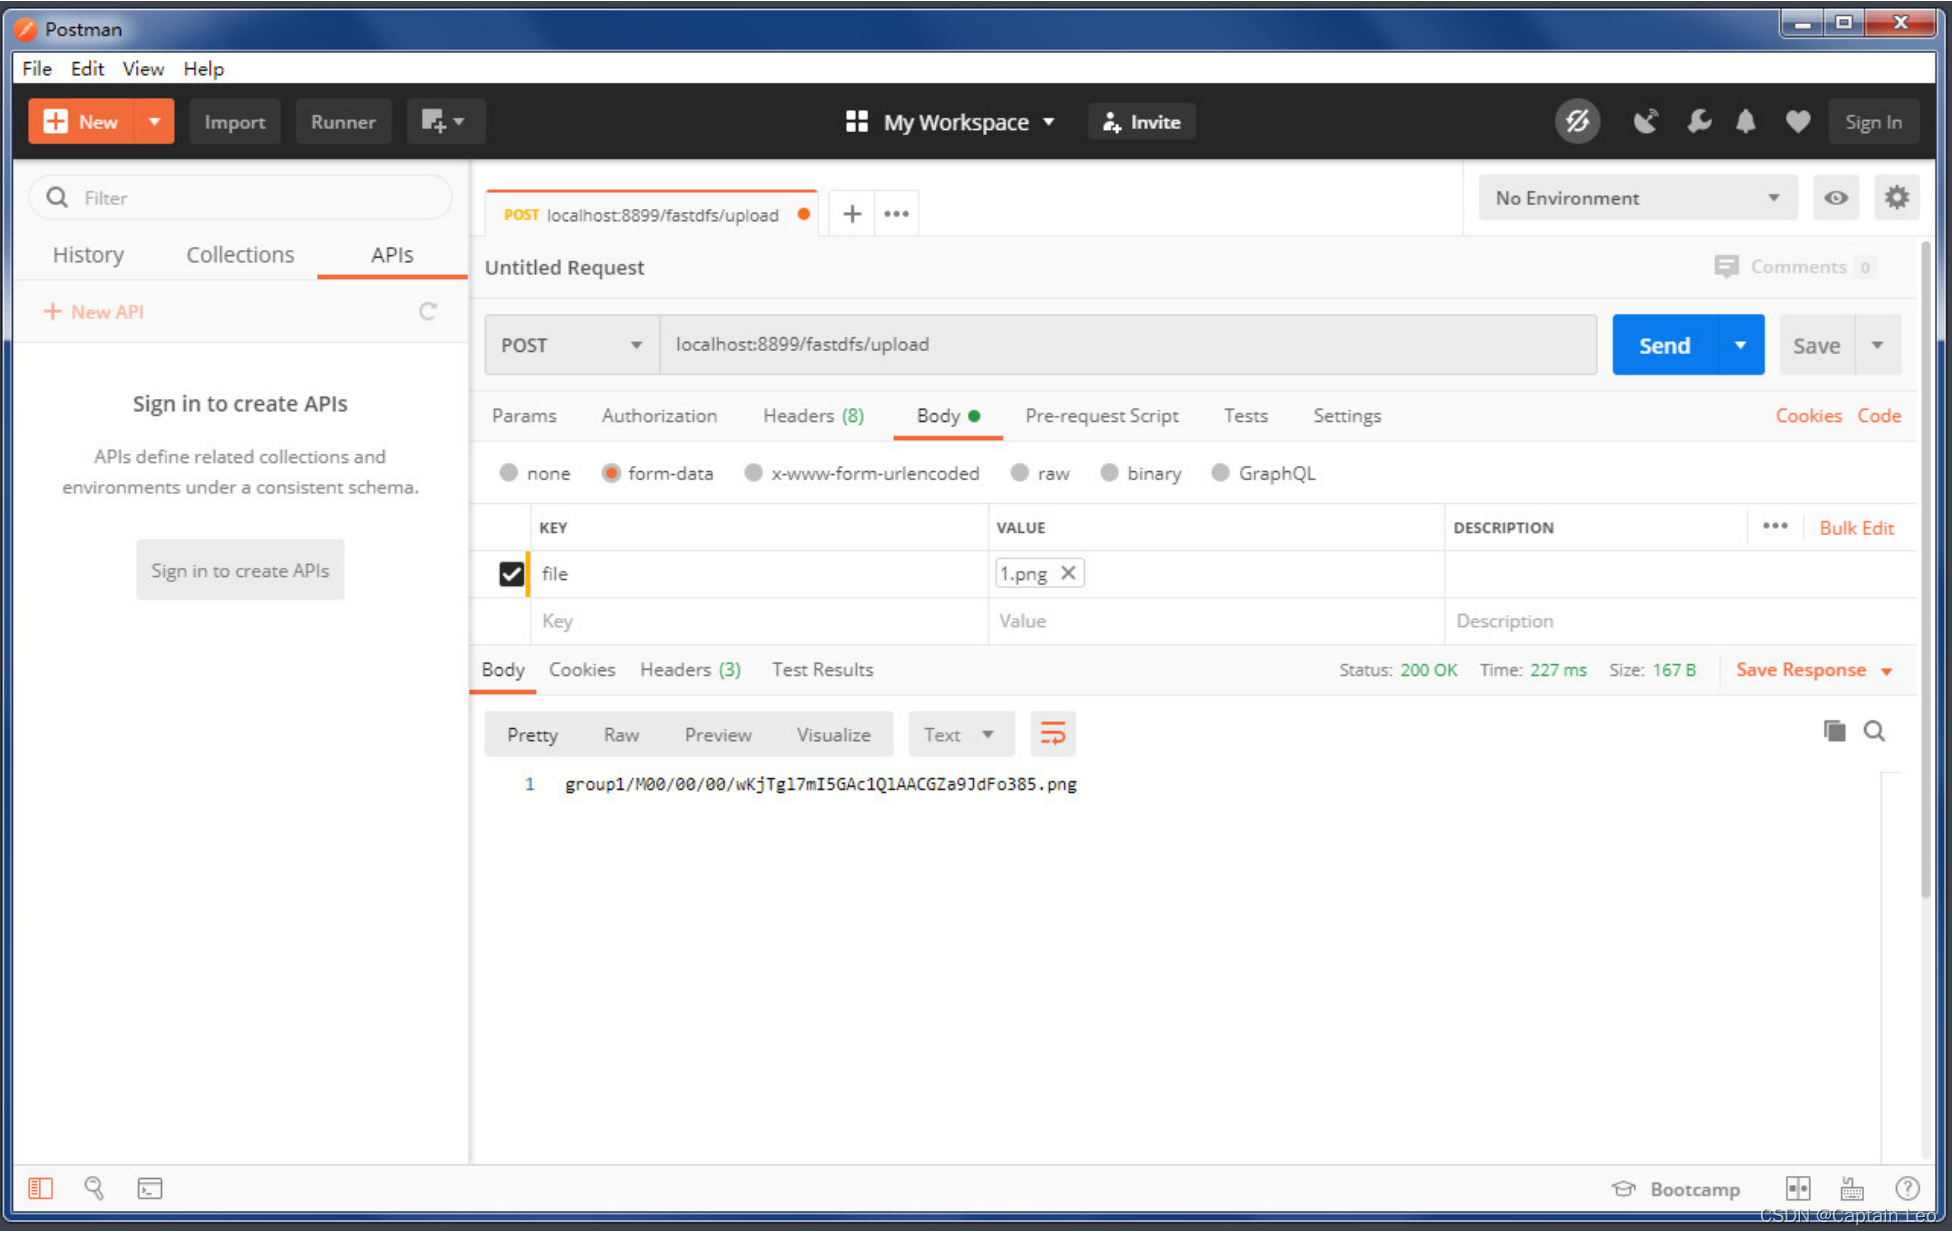The image size is (1952, 1236).
Task: Click the request URL input field
Action: [x=1127, y=345]
